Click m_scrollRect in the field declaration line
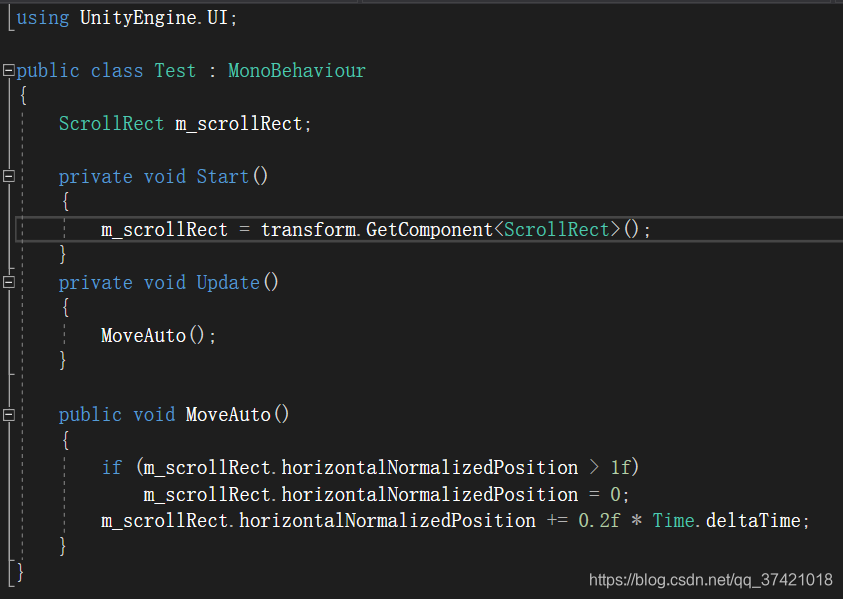Screen dimensions: 843x599 [x=239, y=124]
